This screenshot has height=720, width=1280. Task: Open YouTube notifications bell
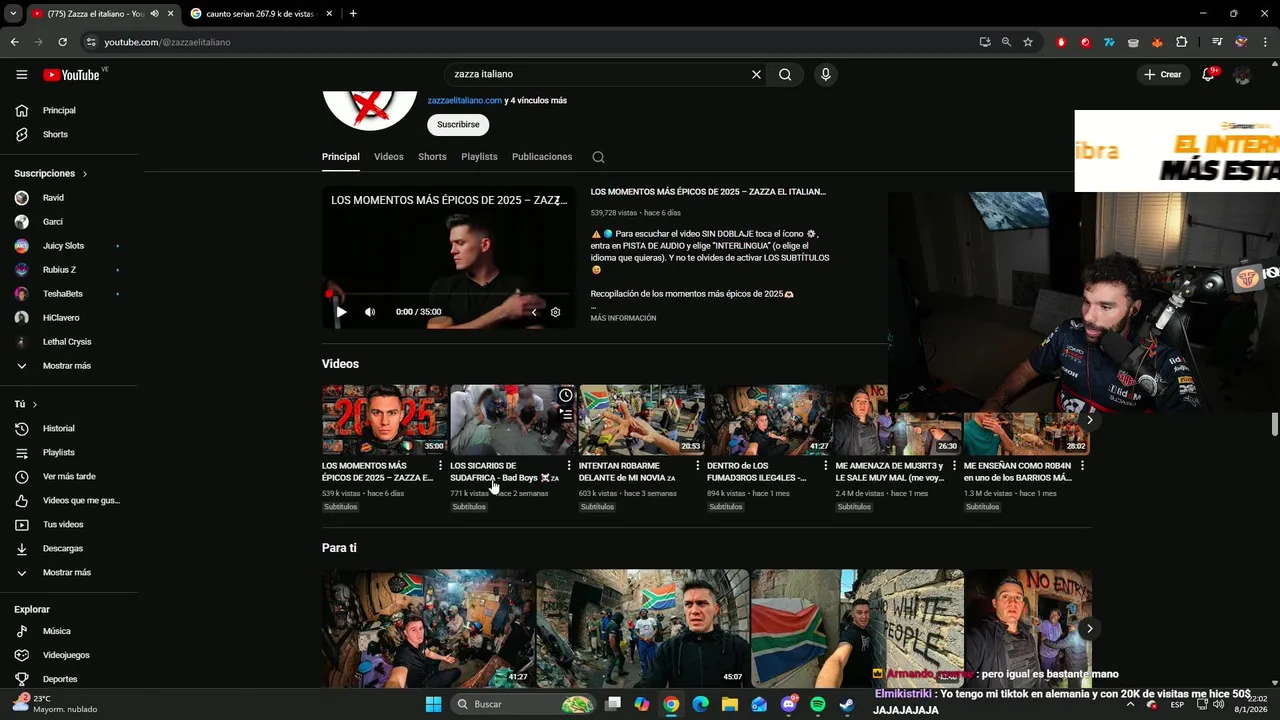(1208, 75)
